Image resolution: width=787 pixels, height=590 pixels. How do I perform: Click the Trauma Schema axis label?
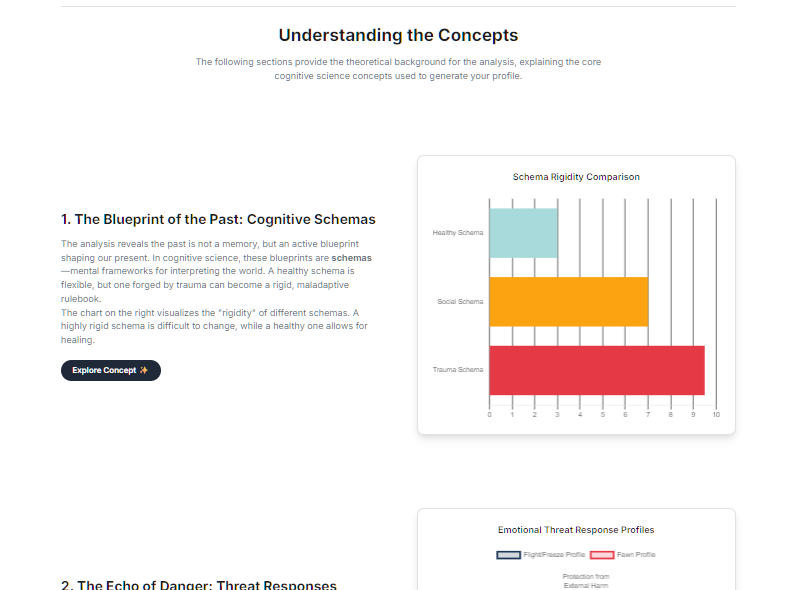pos(458,370)
